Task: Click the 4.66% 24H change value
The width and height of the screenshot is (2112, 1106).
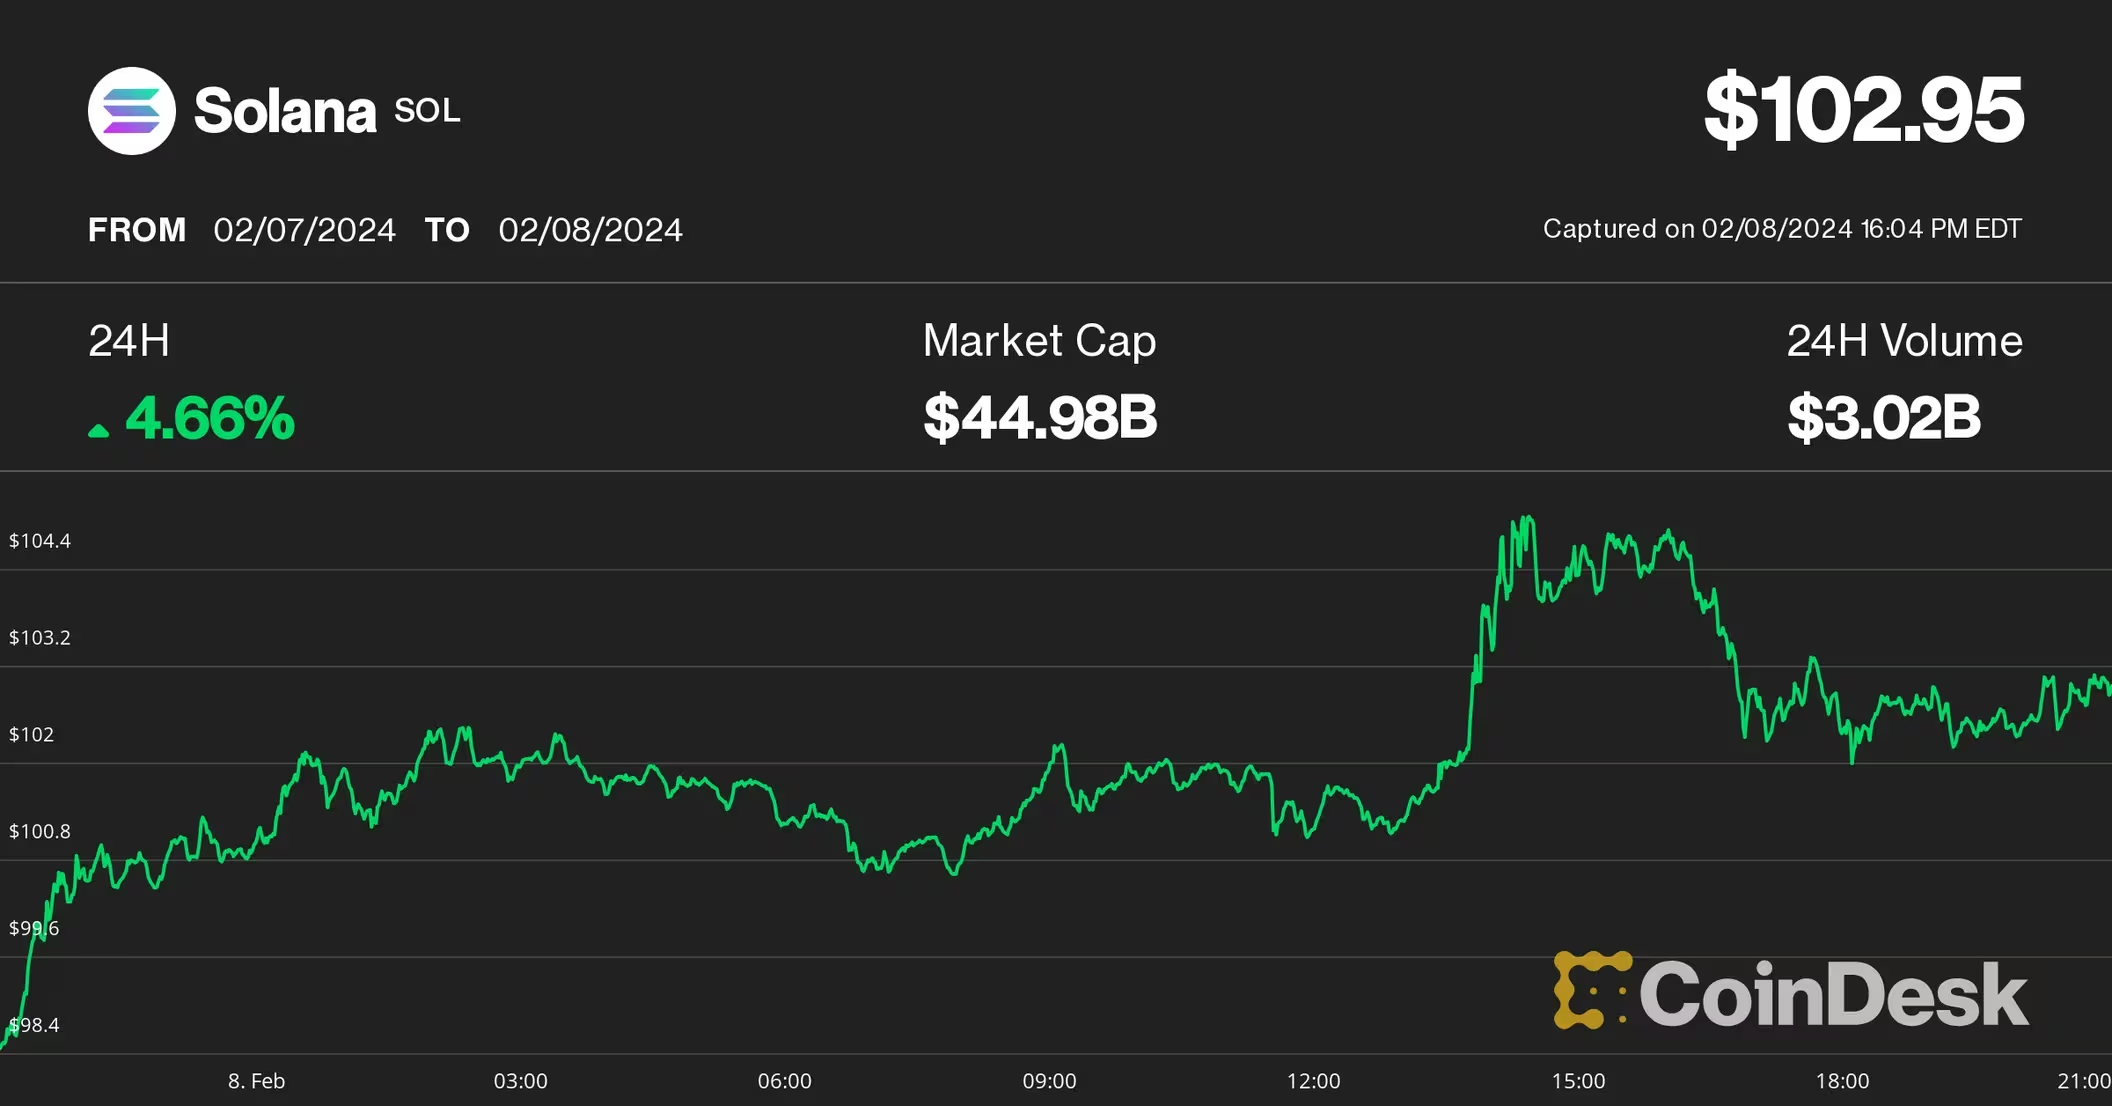Action: click(210, 418)
